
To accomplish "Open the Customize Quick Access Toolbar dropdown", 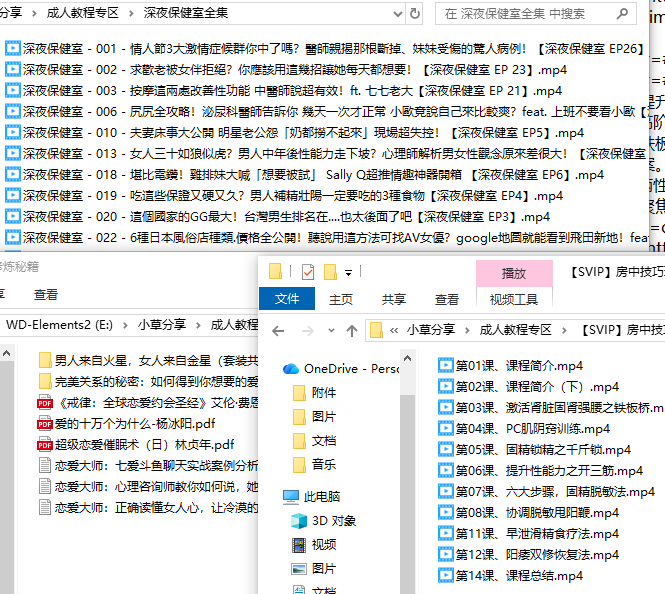I will coord(348,272).
